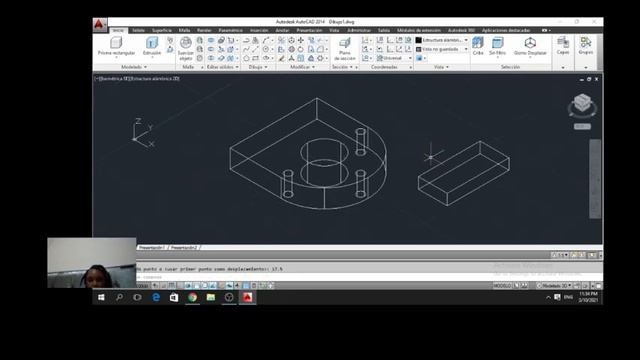Click the ENG language indicator in tray
The height and width of the screenshot is (360, 640).
[x=568, y=298]
